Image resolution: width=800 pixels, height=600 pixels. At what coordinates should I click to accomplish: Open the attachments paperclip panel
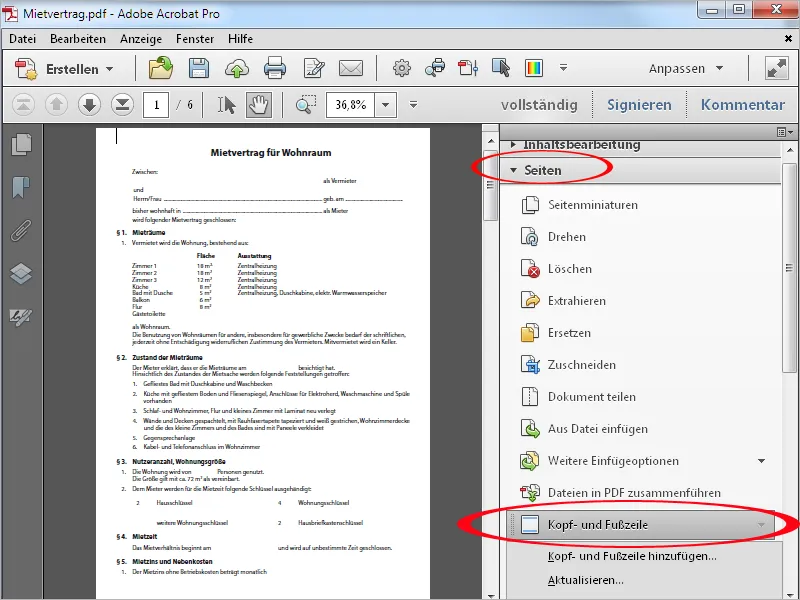click(21, 231)
